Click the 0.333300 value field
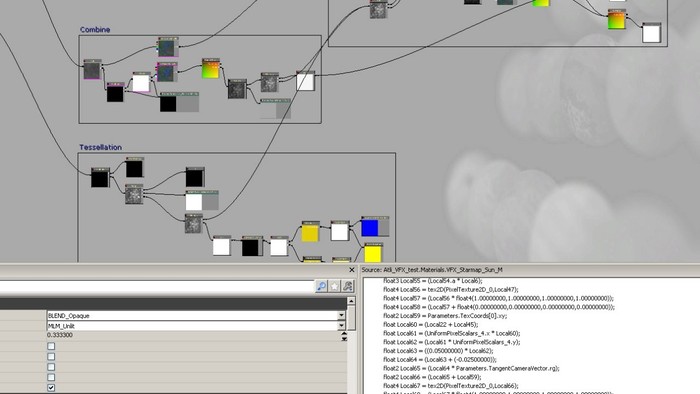700x394 pixels. click(x=193, y=335)
